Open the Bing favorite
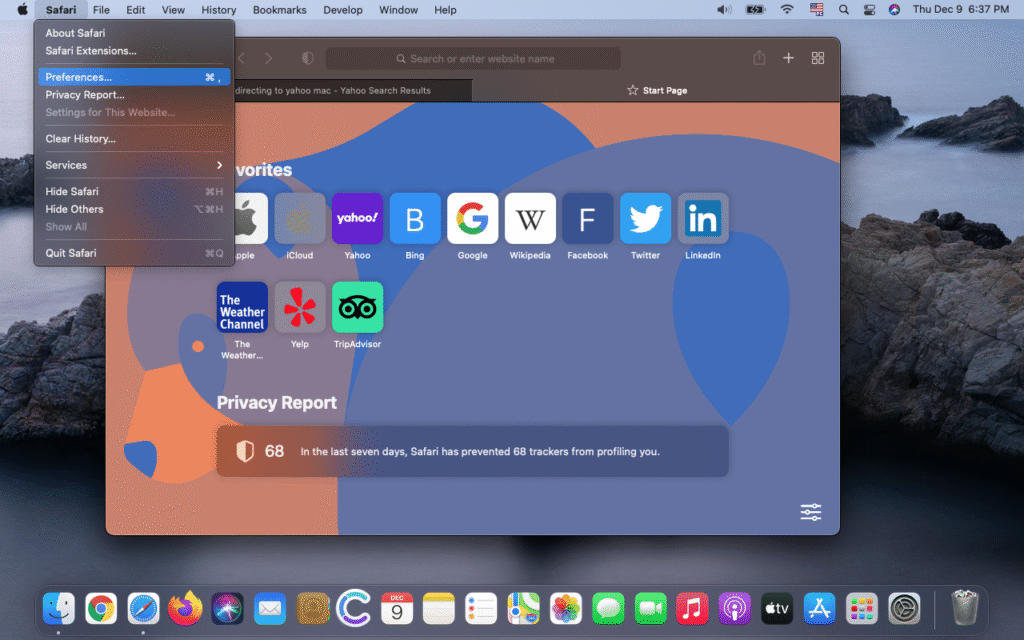The height and width of the screenshot is (640, 1024). pos(415,218)
